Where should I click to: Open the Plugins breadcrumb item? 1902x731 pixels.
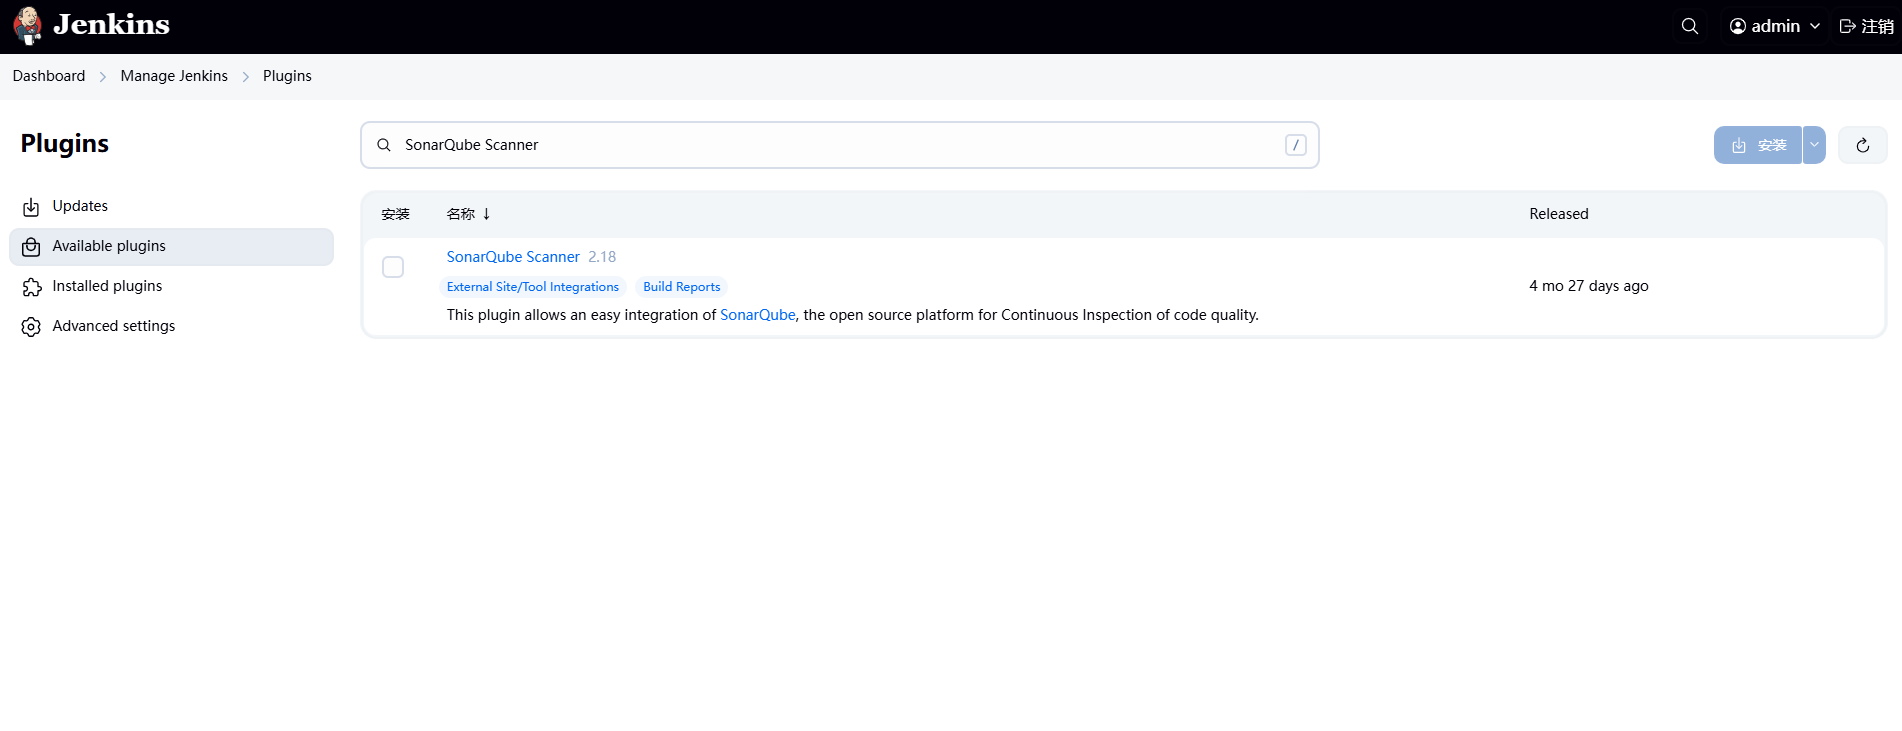(x=287, y=76)
